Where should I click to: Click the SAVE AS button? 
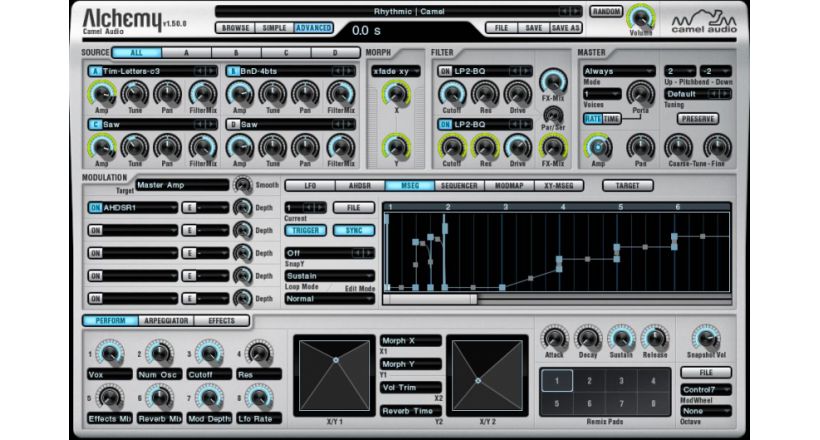point(565,28)
